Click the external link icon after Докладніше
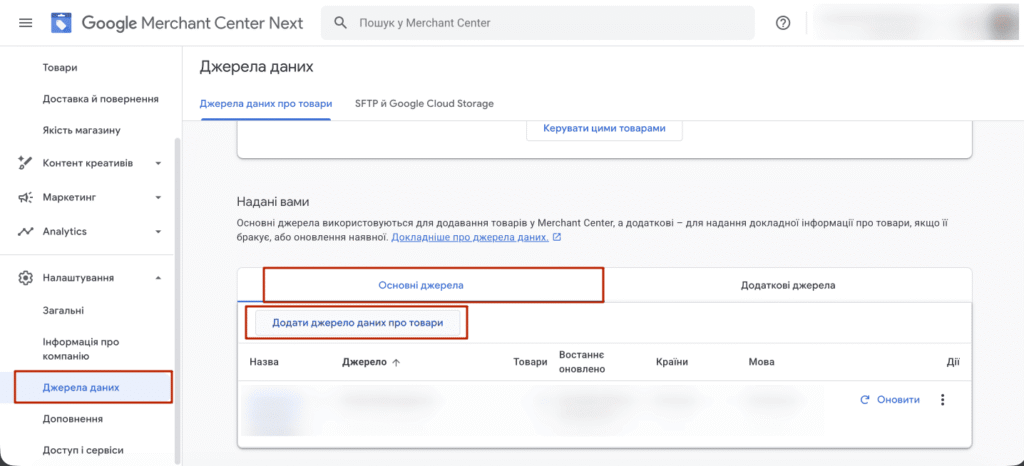 (557, 238)
